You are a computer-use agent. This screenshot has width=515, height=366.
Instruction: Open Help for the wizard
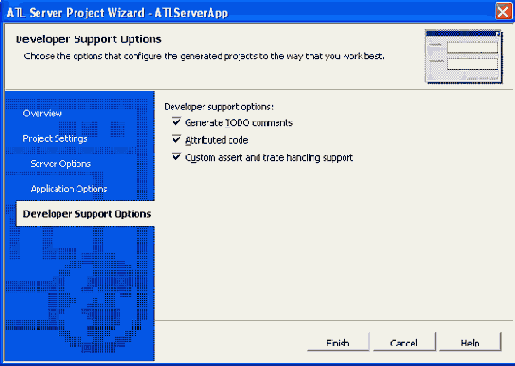point(470,342)
